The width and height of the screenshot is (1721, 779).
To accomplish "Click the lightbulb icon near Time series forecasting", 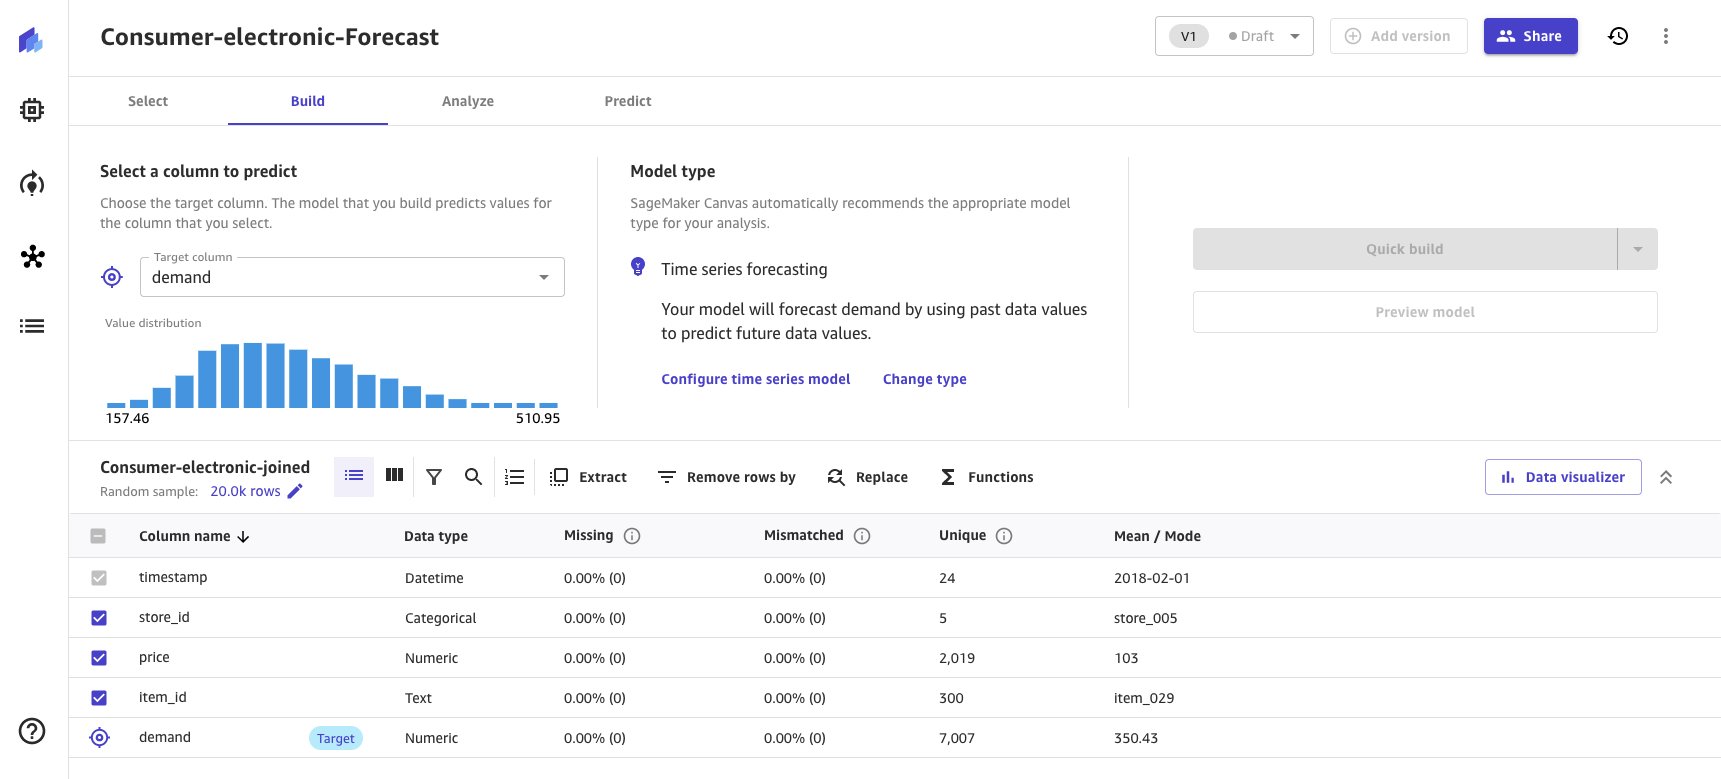I will 638,266.
